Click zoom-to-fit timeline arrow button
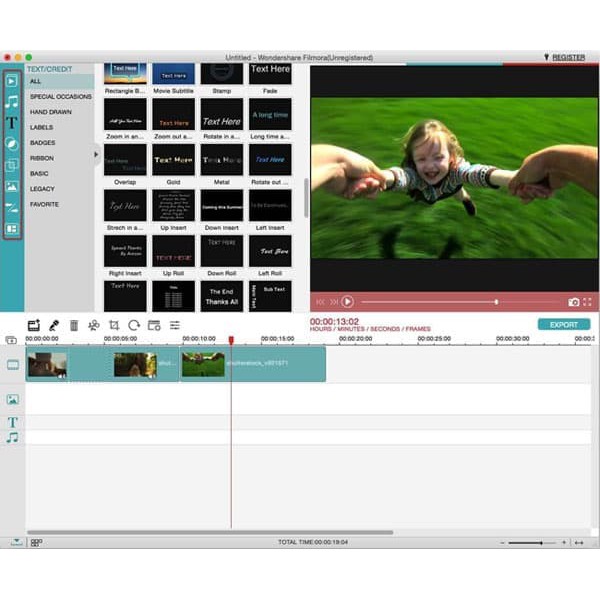This screenshot has height=600, width=600. point(579,542)
